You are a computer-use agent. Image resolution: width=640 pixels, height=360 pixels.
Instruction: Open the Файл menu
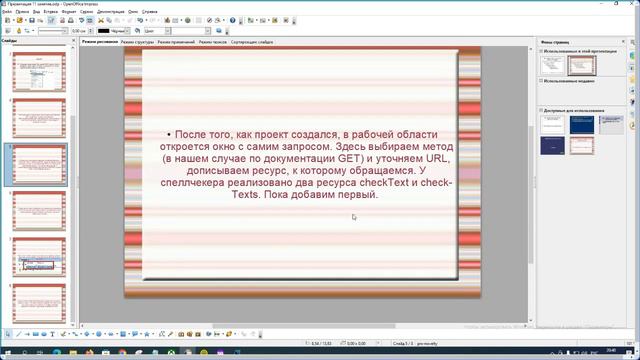click(x=7, y=12)
